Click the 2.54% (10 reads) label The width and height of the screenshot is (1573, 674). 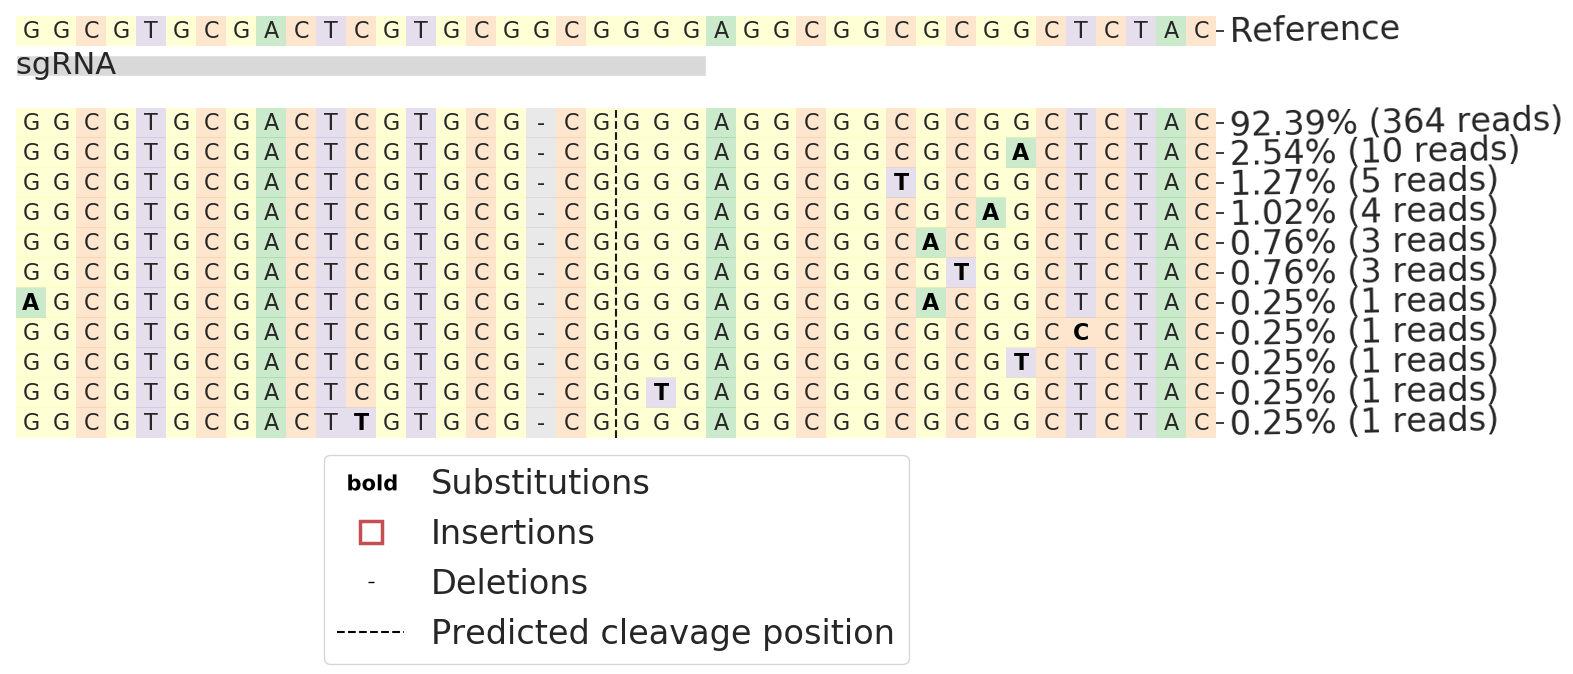point(1374,152)
